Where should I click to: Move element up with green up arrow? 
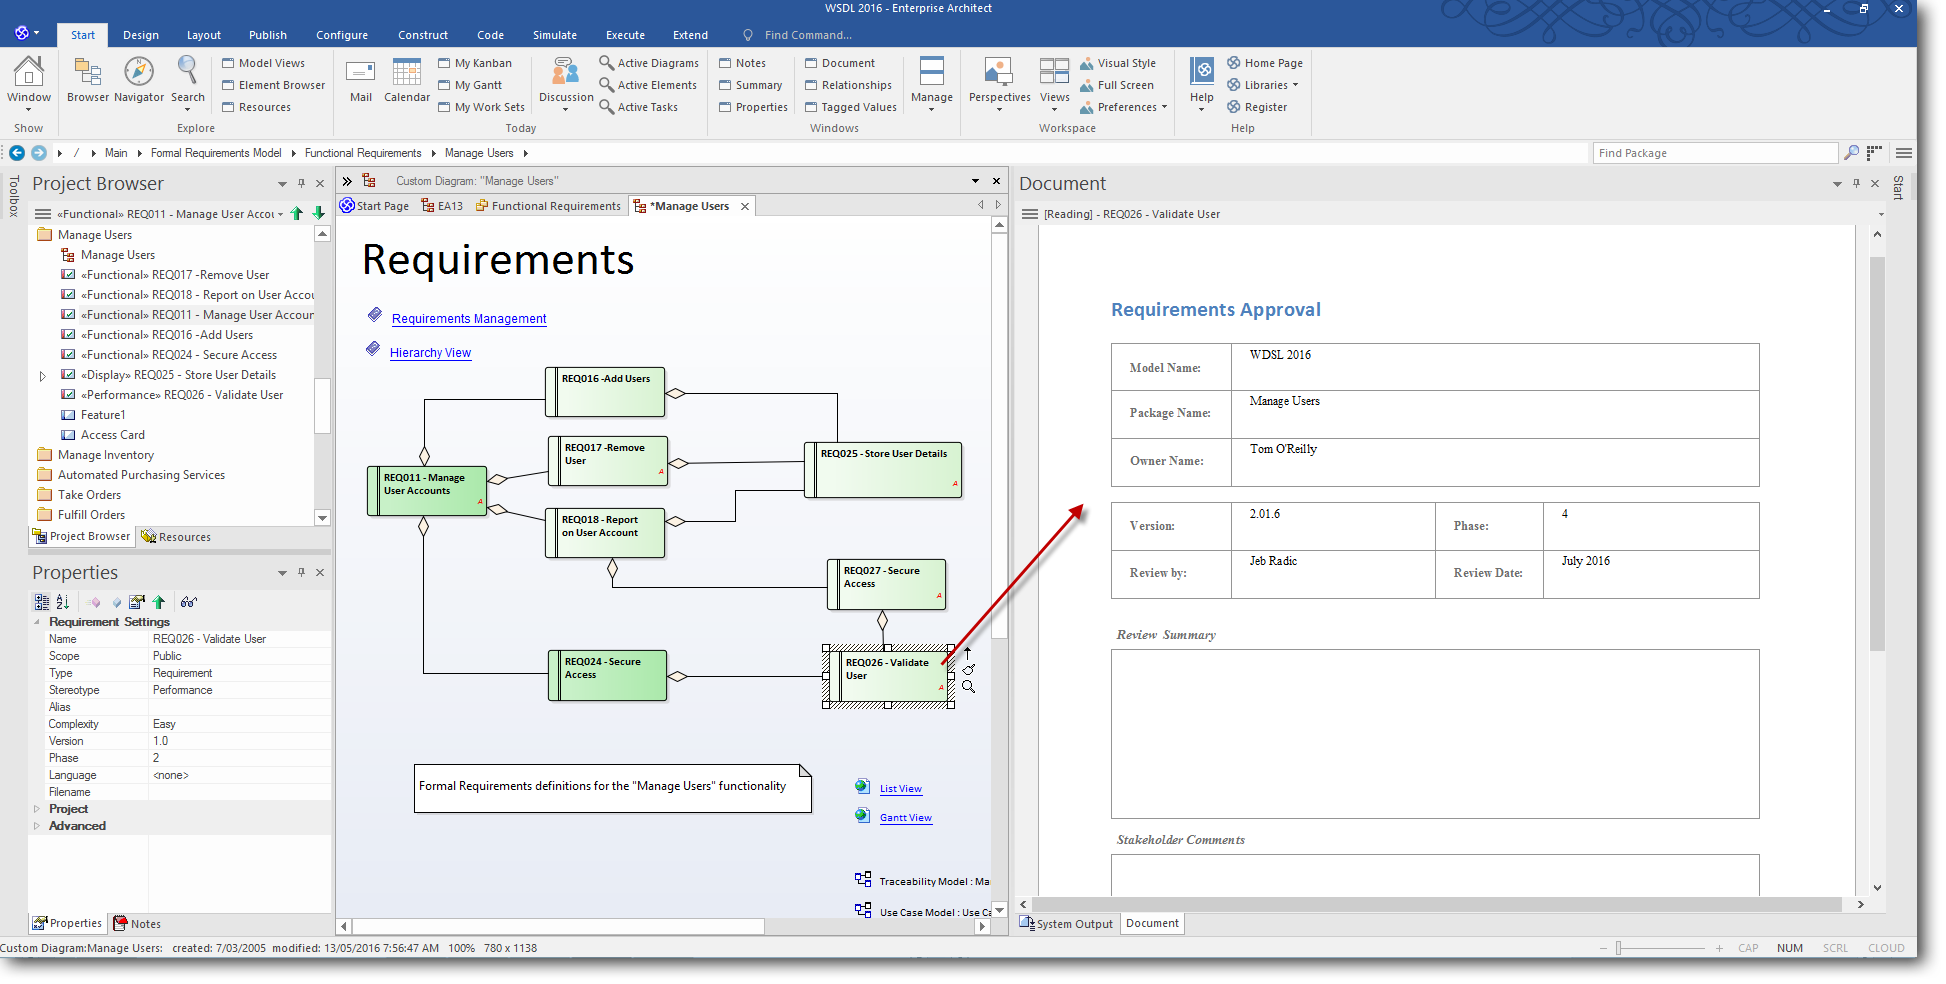(297, 213)
